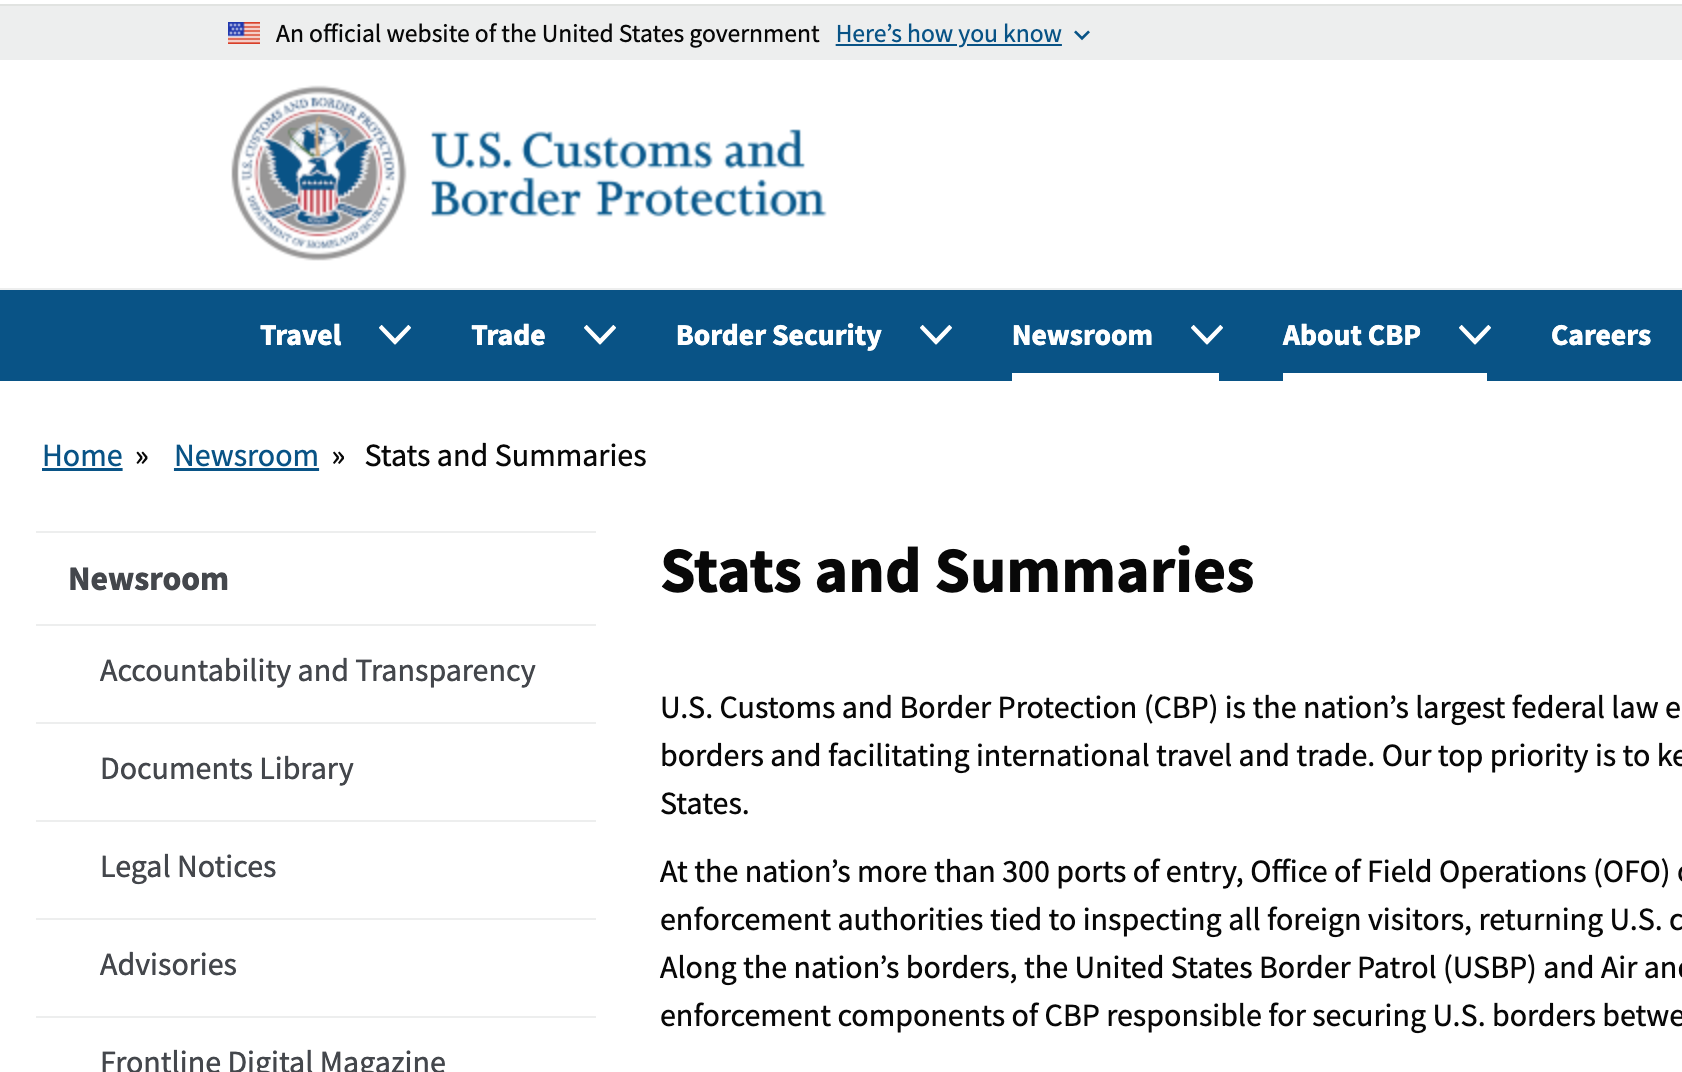
Task: Open the Newsroom dropdown chevron
Action: coord(1207,335)
